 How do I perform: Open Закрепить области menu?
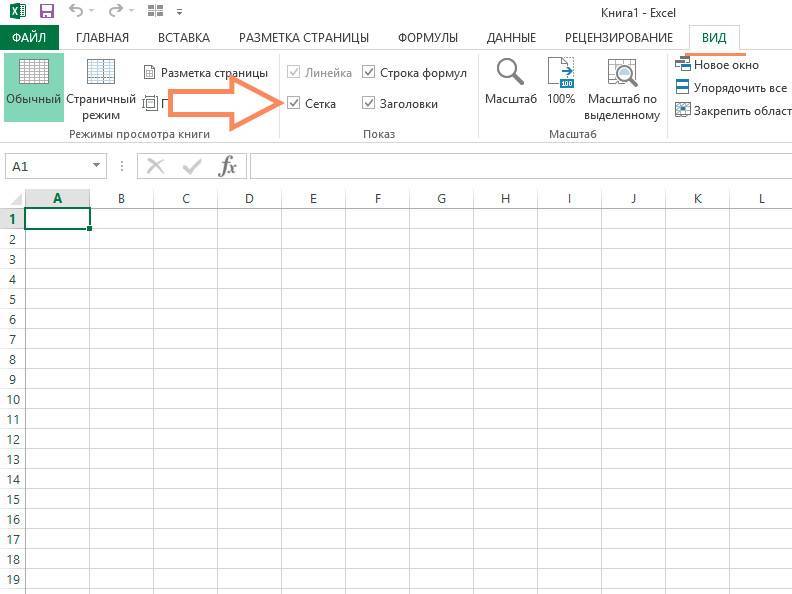pyautogui.click(x=733, y=110)
